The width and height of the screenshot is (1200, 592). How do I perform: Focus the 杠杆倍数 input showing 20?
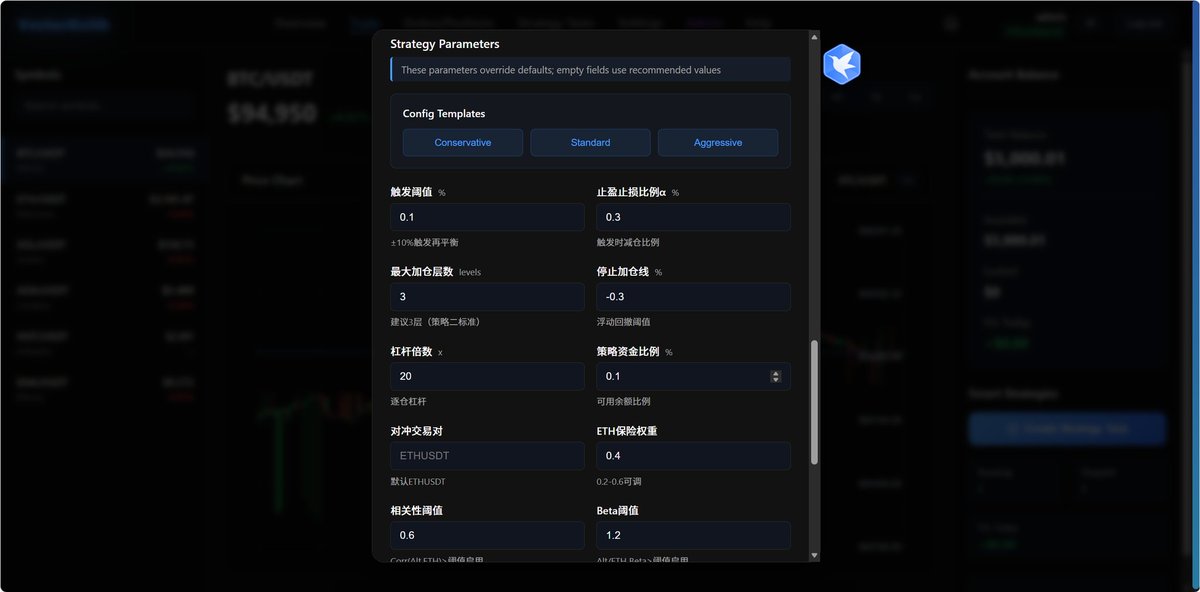point(487,376)
